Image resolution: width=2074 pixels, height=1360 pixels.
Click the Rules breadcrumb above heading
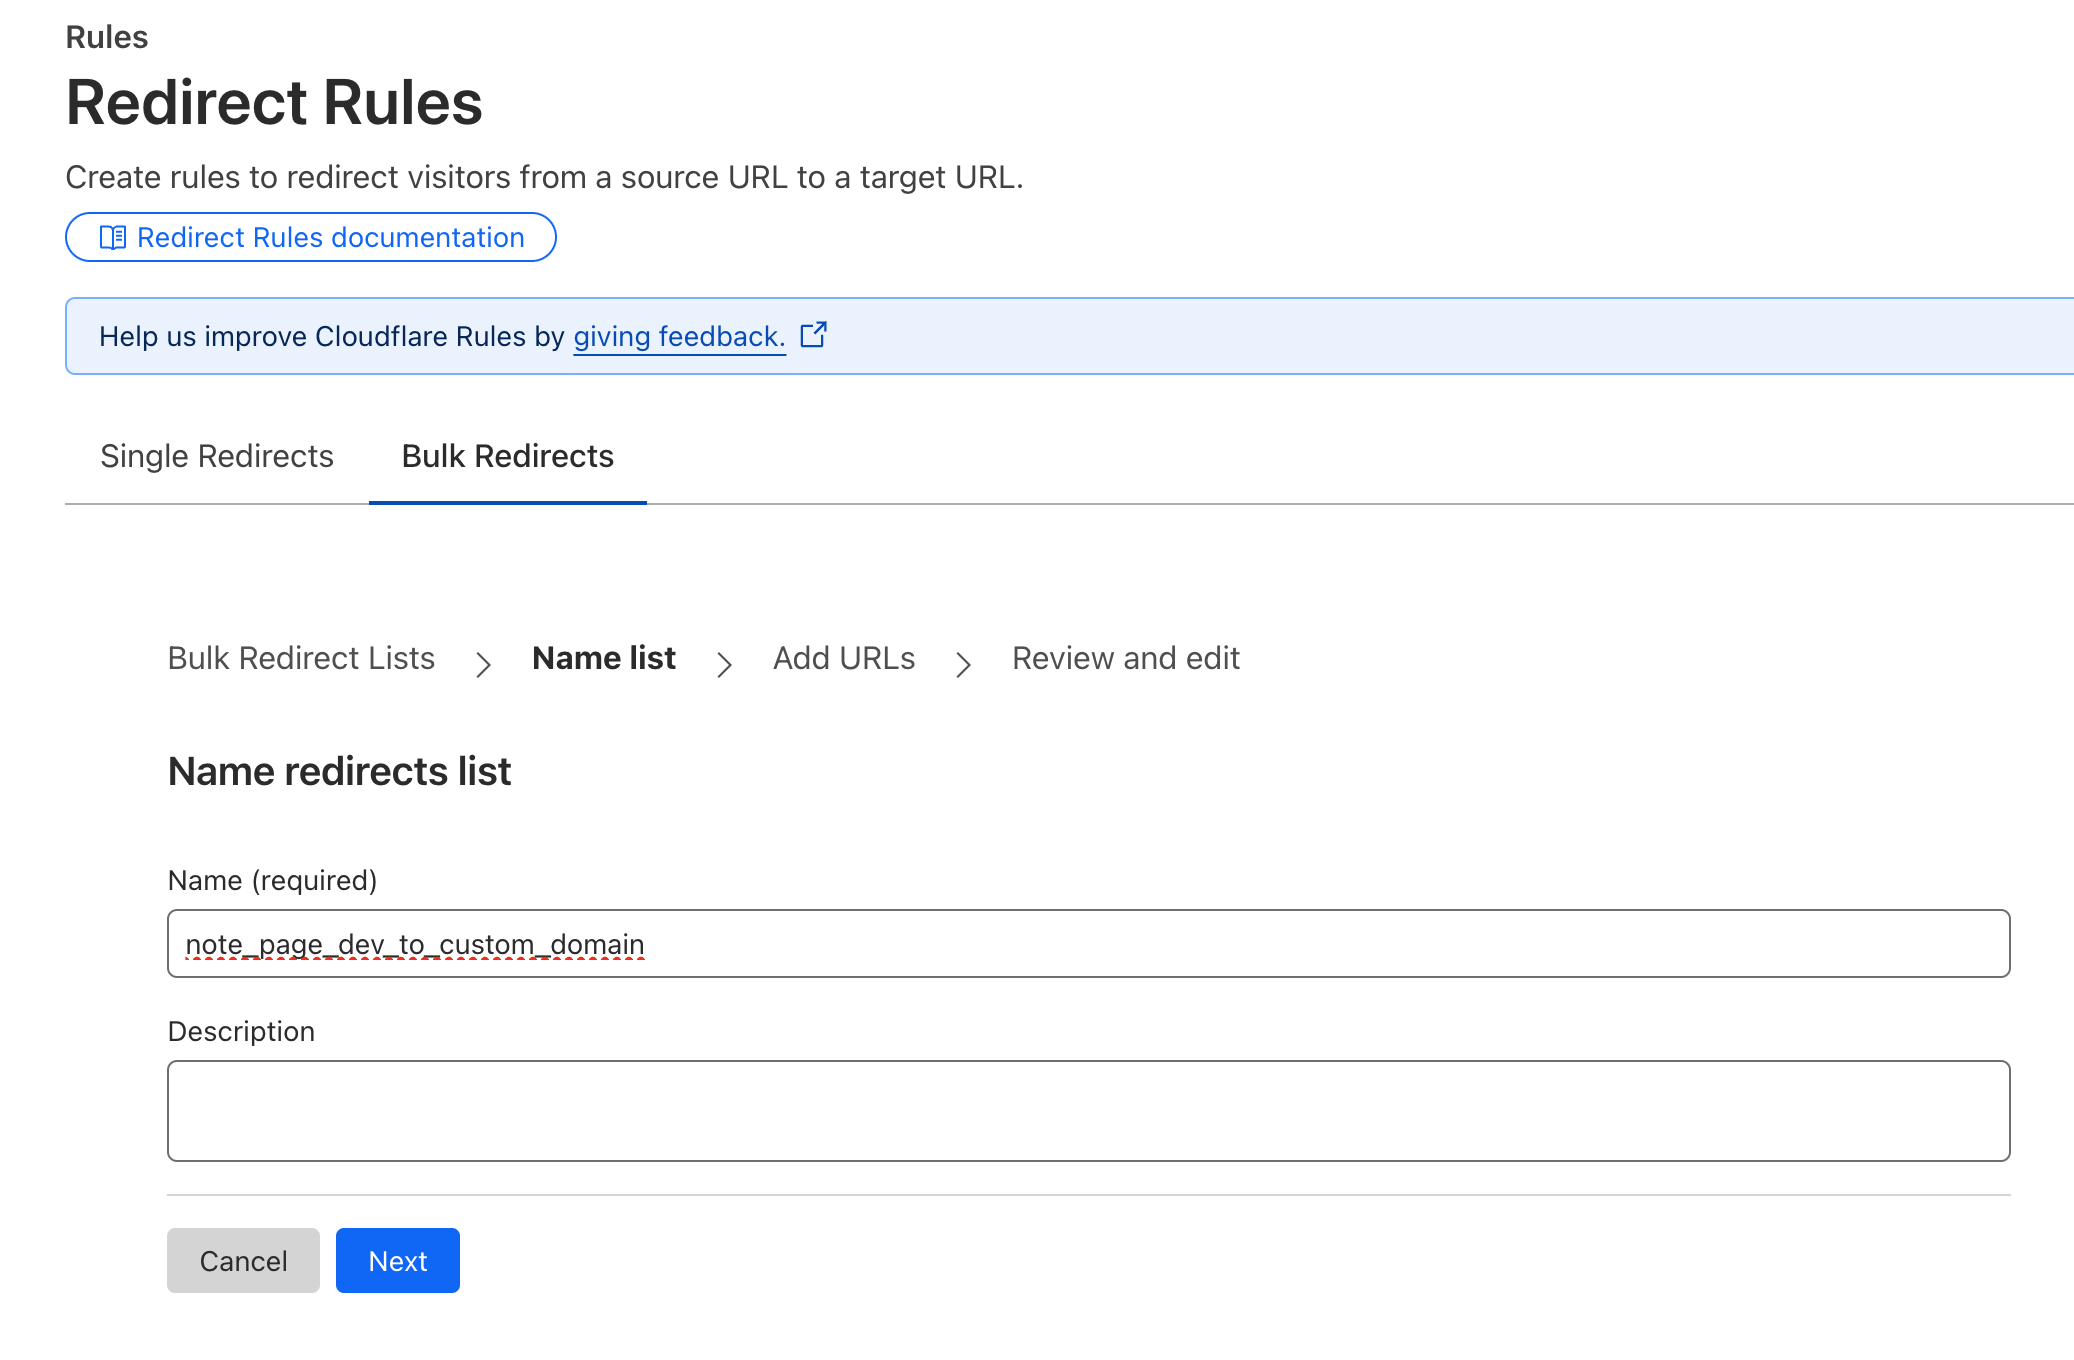pos(107,37)
